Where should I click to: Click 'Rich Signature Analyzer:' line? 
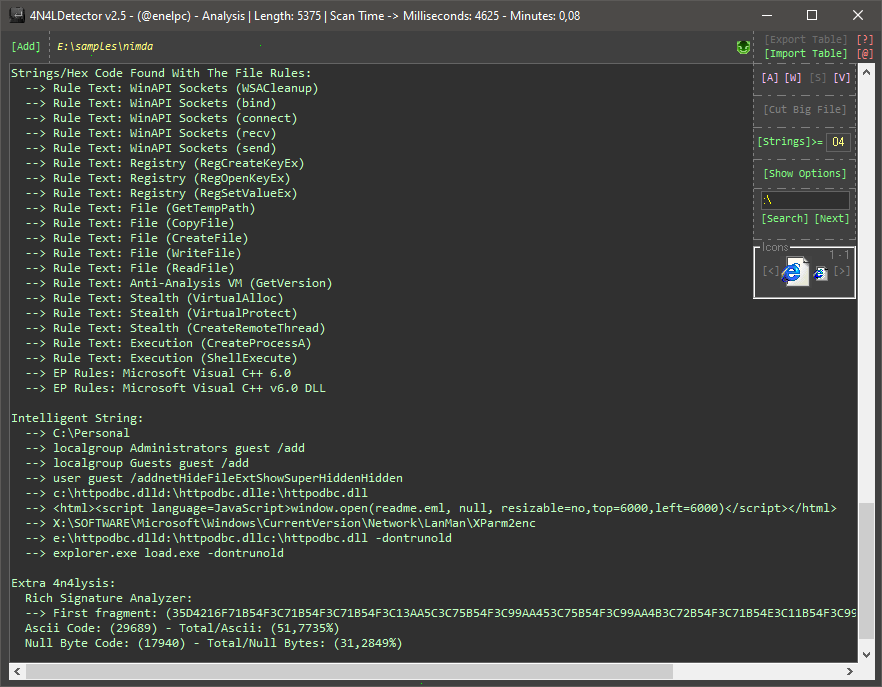pyautogui.click(x=109, y=599)
